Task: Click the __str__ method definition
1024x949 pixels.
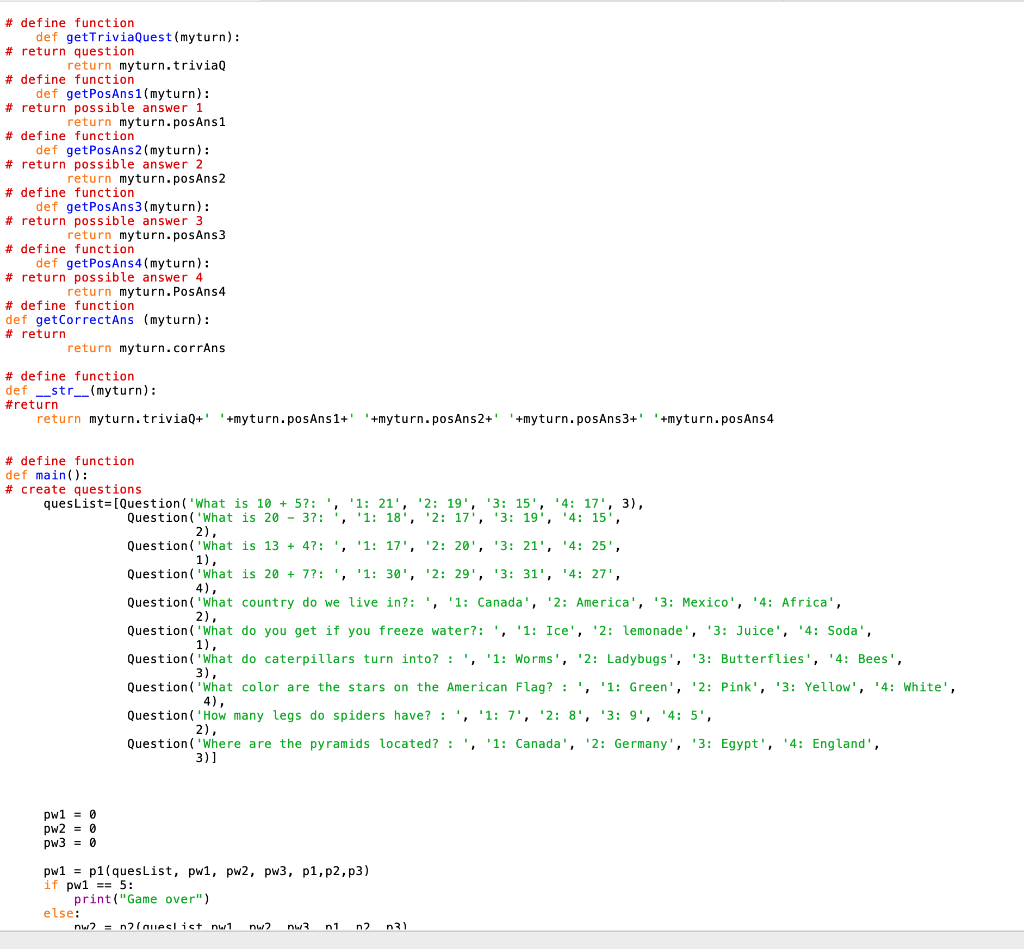Action: [x=81, y=391]
